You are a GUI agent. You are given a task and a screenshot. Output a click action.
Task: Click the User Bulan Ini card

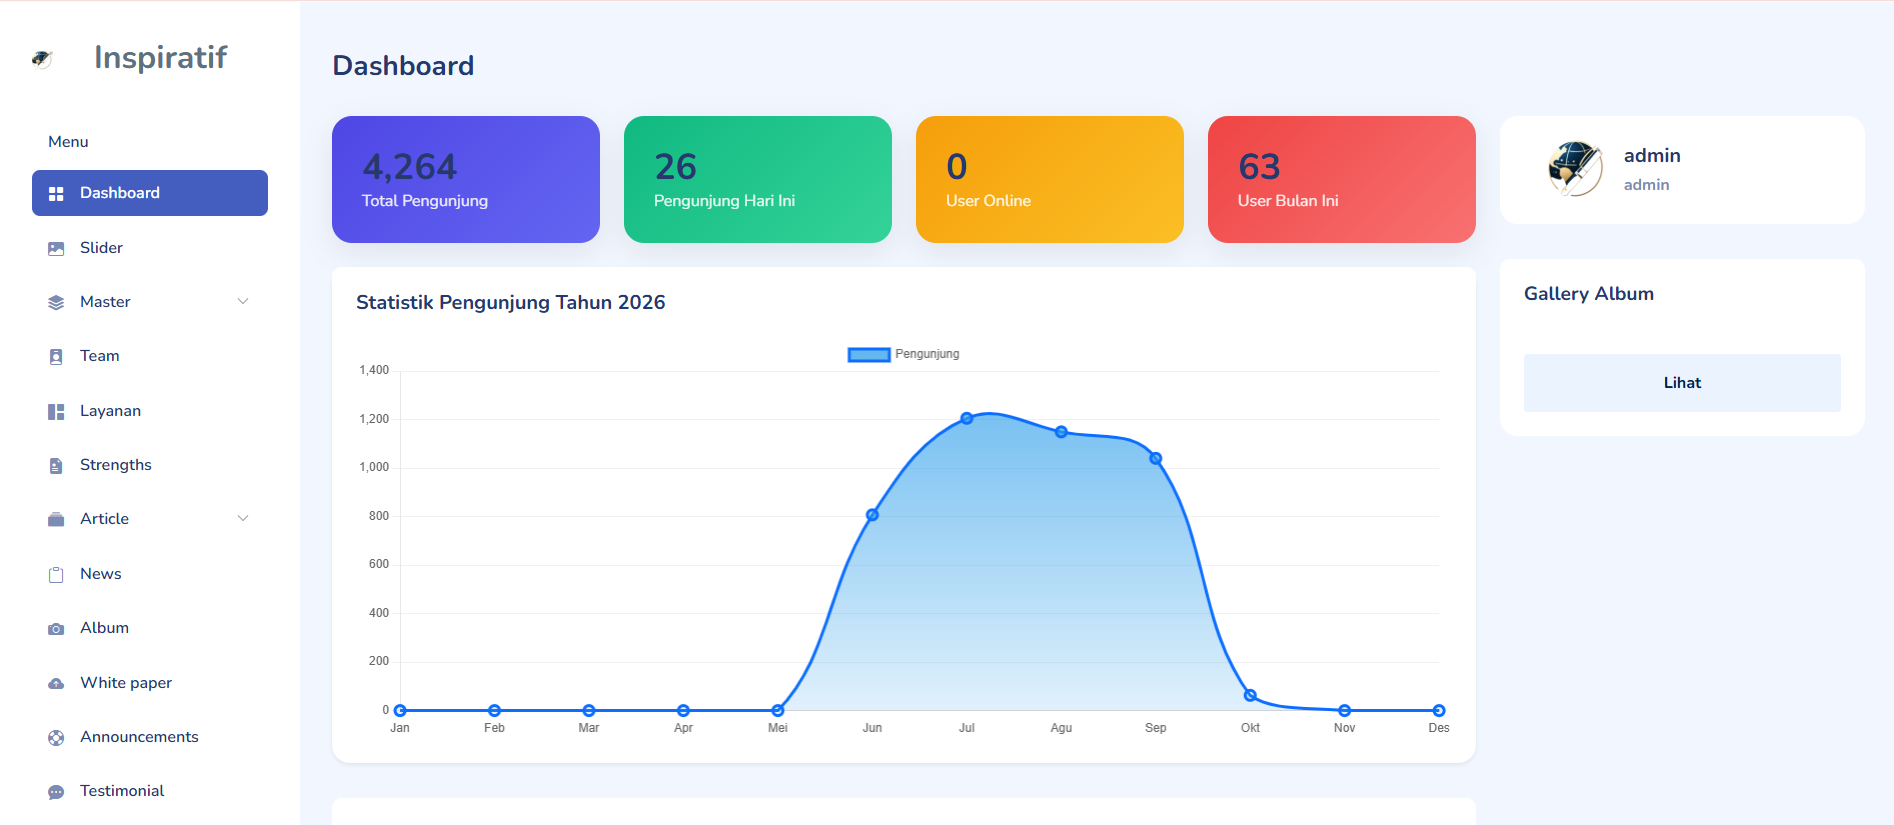click(1342, 179)
